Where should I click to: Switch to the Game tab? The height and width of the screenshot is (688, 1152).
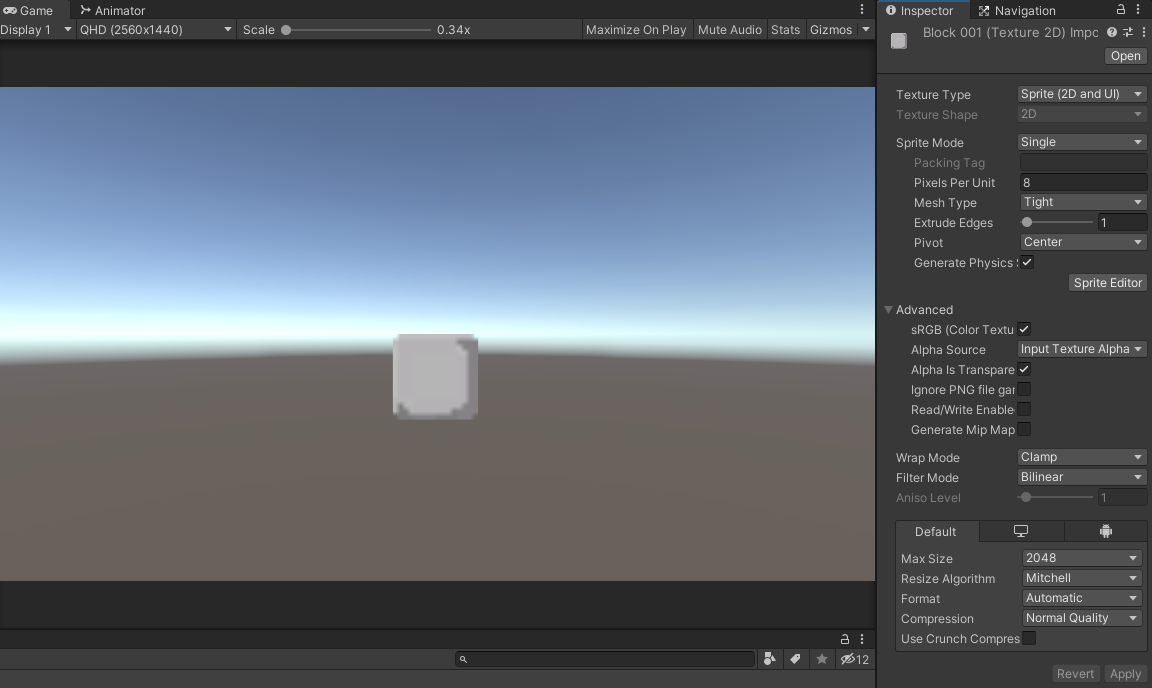[x=28, y=10]
